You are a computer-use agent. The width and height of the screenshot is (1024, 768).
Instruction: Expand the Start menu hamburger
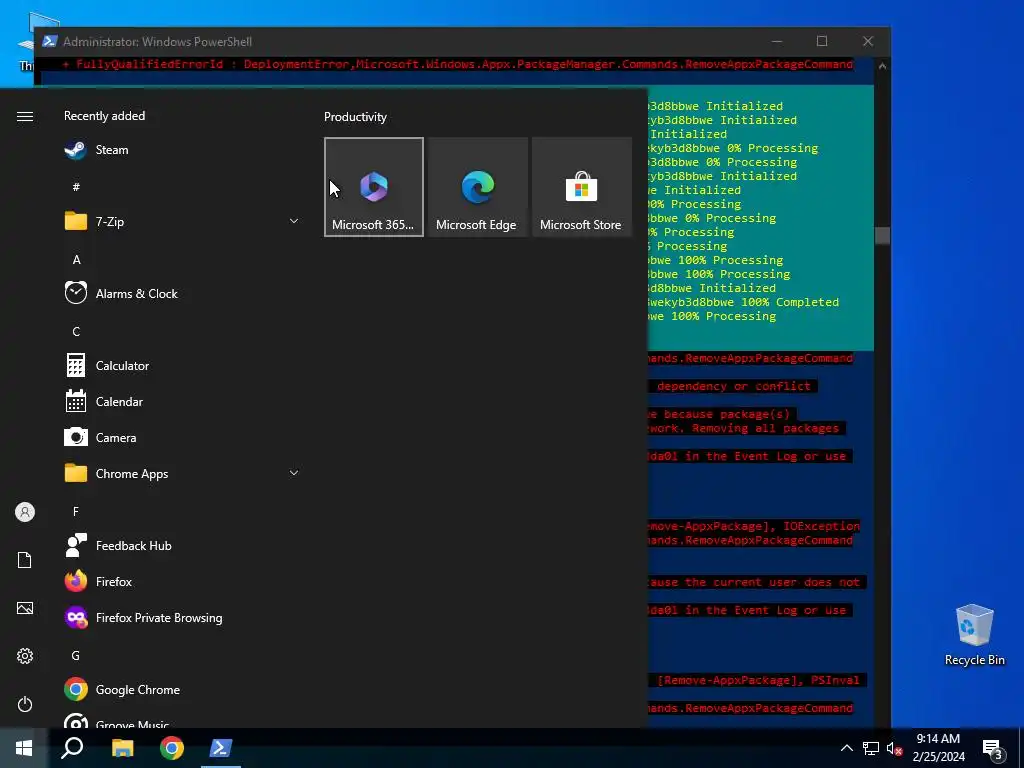point(25,116)
